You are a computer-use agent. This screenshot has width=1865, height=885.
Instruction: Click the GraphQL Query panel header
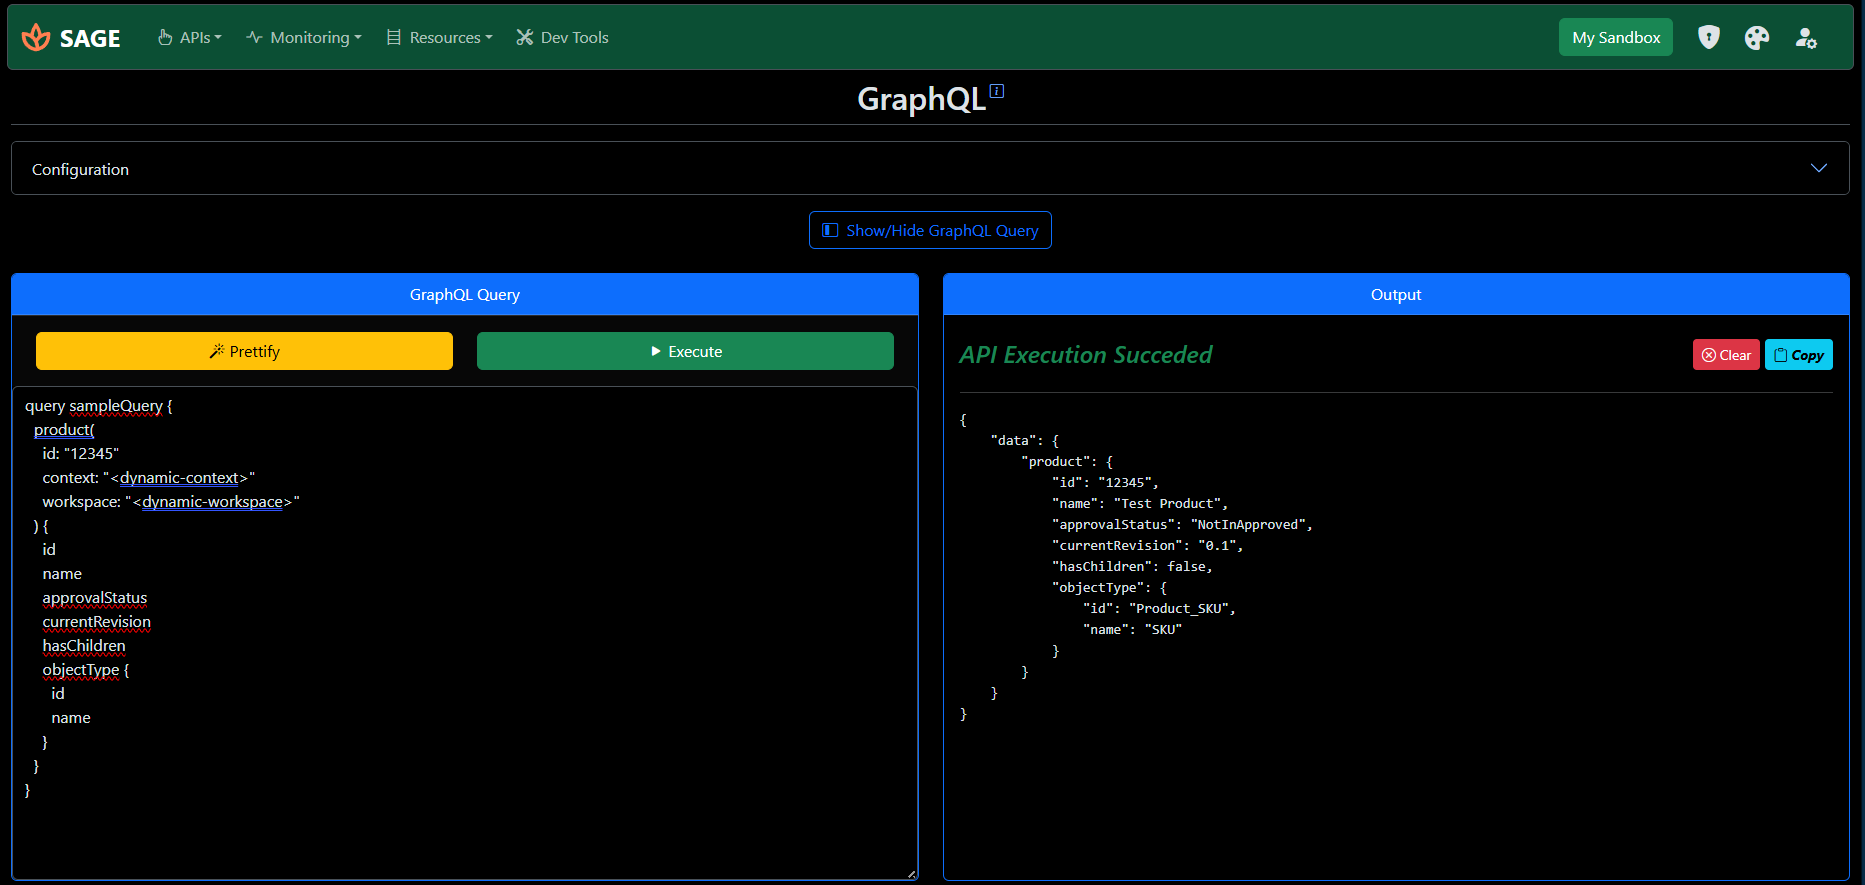pos(465,294)
